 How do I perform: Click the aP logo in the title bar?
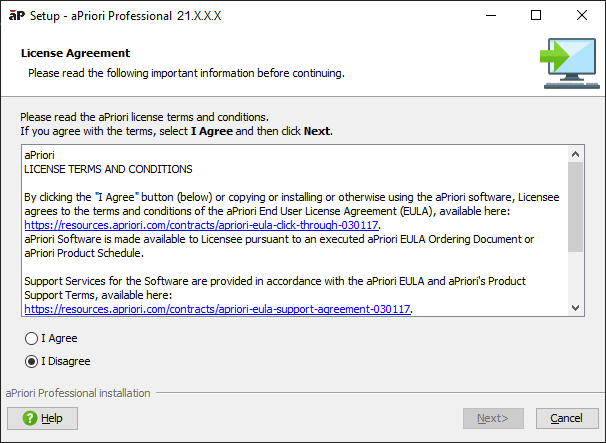15,15
